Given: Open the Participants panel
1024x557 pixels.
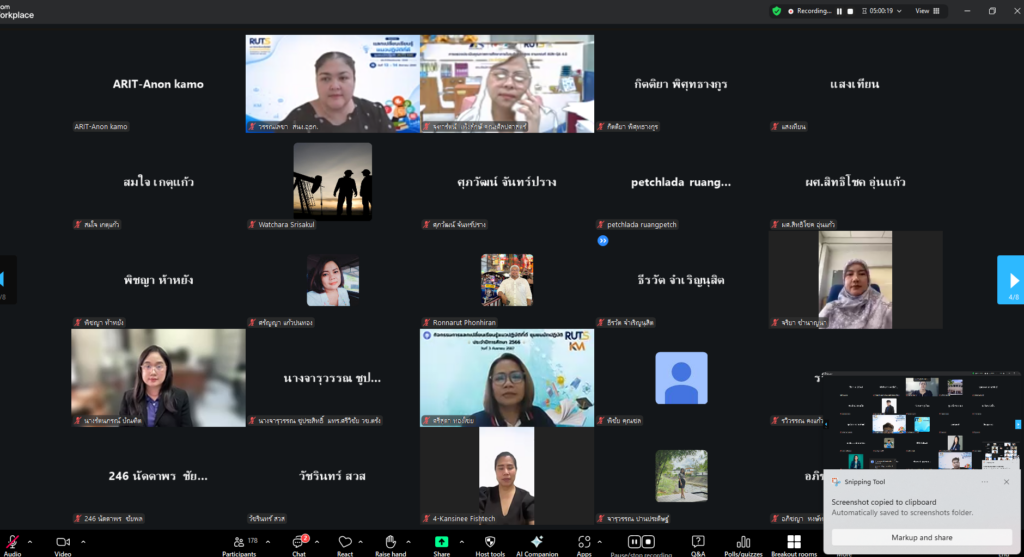Looking at the screenshot, I should point(239,545).
